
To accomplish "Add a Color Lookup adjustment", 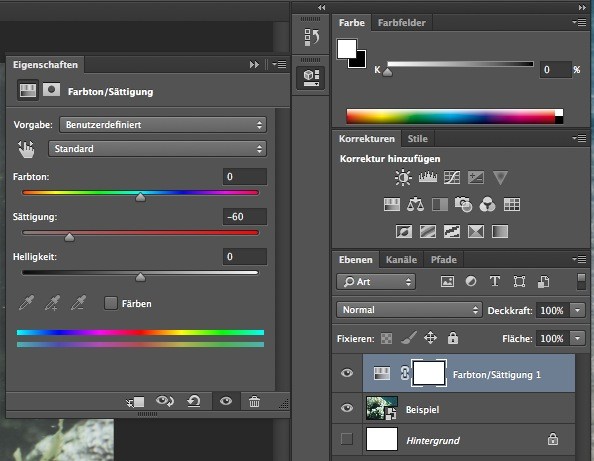I will tap(512, 205).
